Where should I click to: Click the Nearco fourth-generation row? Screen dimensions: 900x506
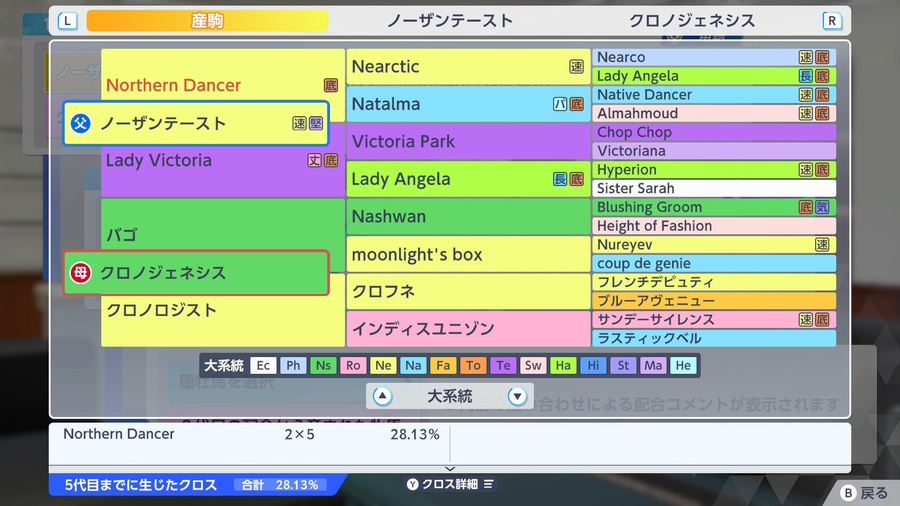coord(714,57)
